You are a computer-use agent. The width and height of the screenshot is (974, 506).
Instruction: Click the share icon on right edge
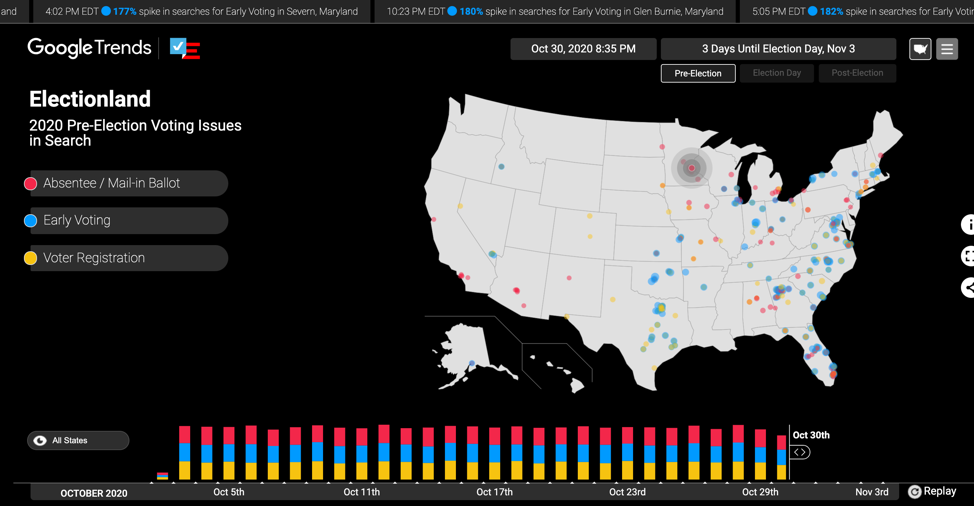click(968, 287)
